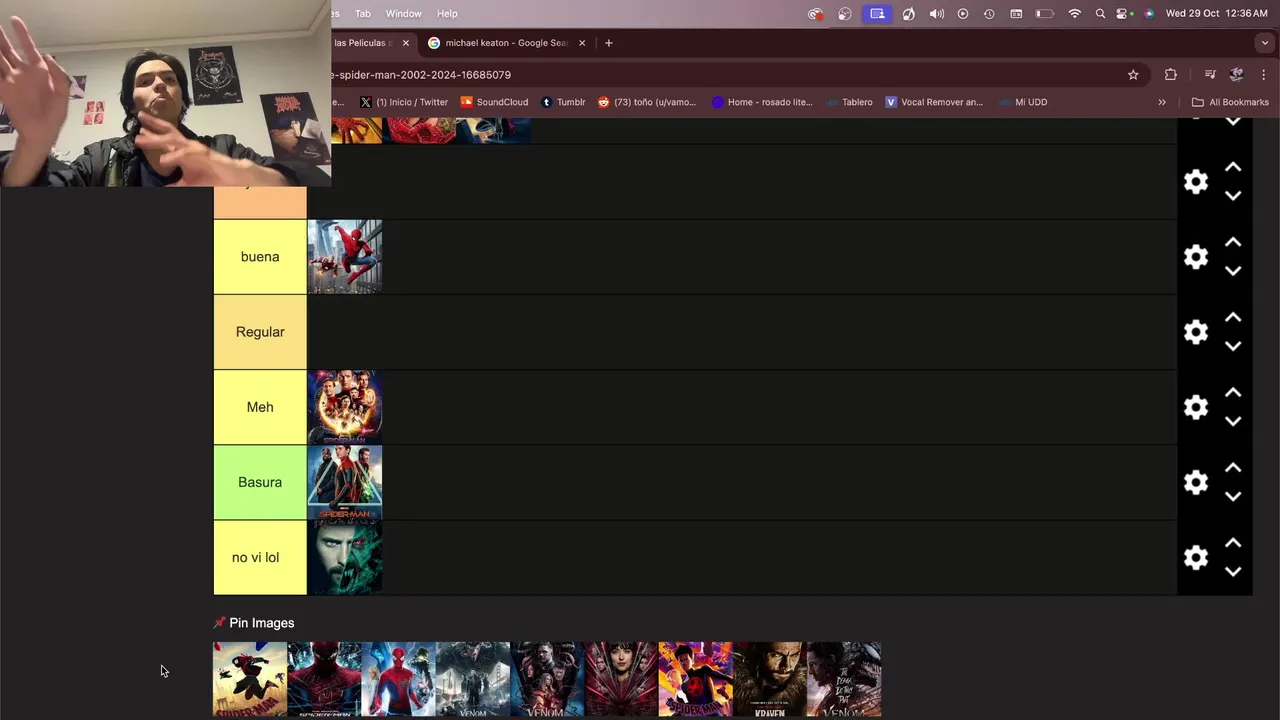Open the Tab menu in the menu bar
This screenshot has height=720, width=1280.
tap(363, 14)
